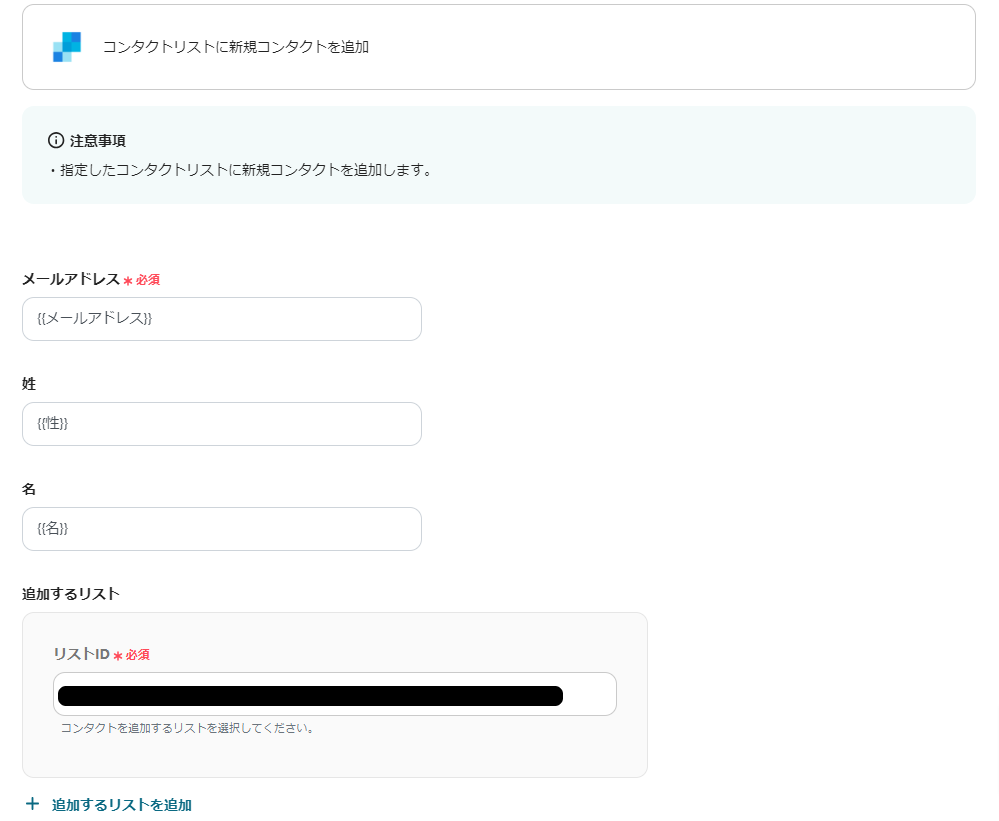This screenshot has width=999, height=821.
Task: Click the info icon beside 注意事項
Action: (56, 140)
